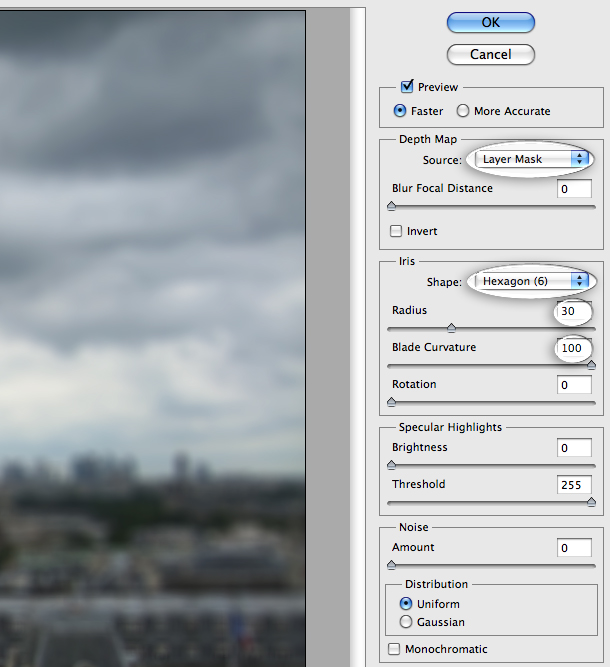Click the Threshold slider handle
This screenshot has width=610, height=667.
(591, 502)
